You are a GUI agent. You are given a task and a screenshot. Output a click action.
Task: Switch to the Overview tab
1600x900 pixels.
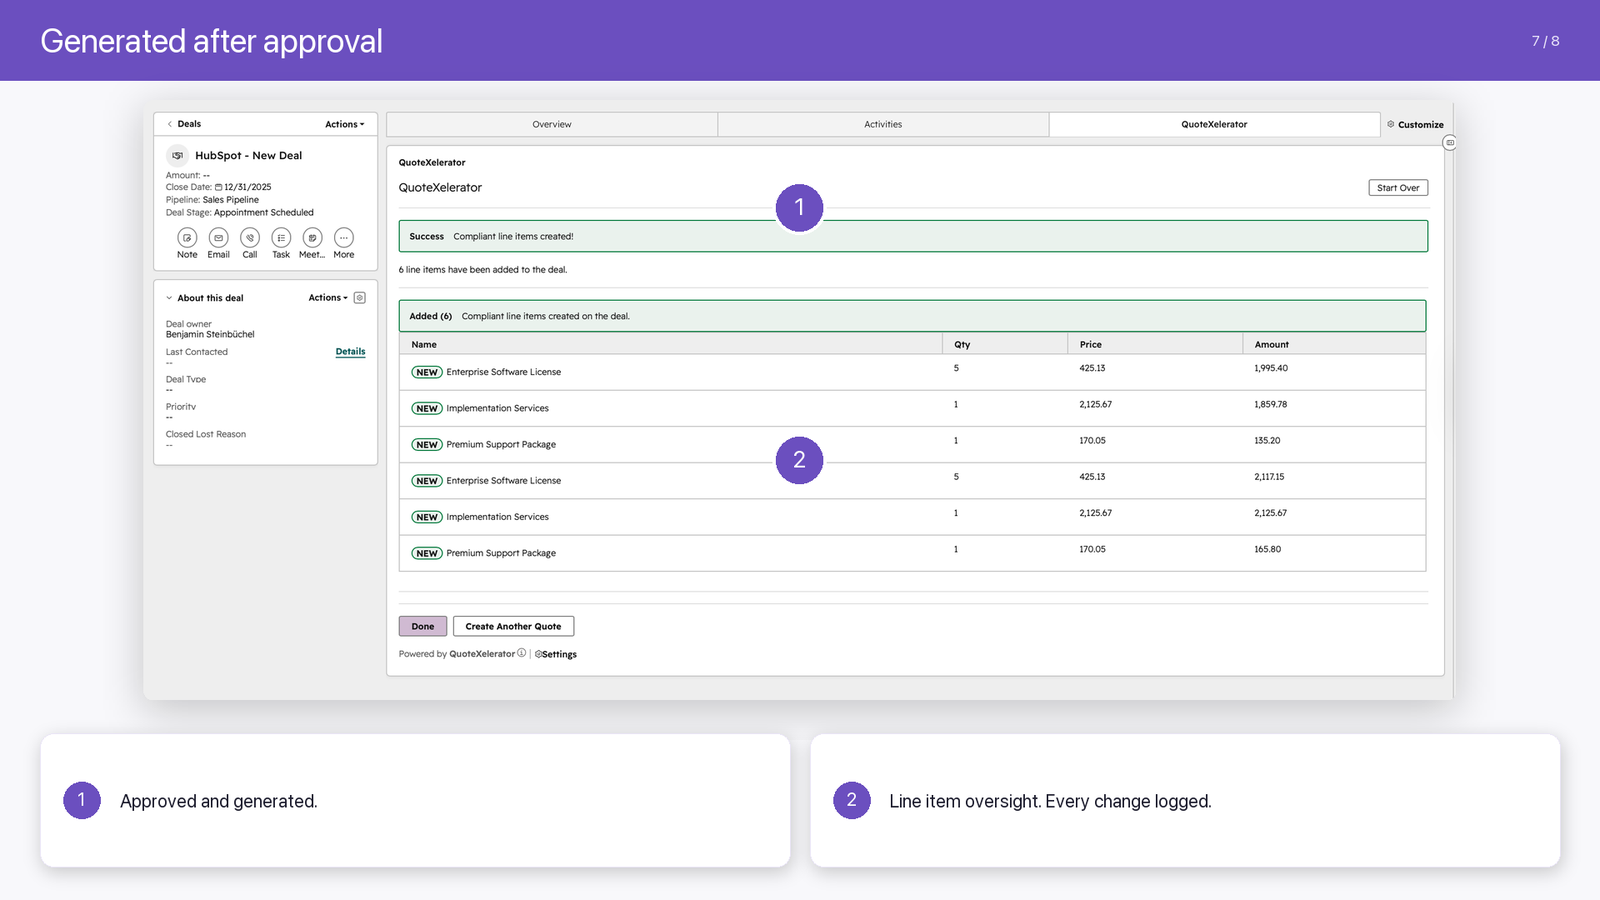[x=552, y=124]
